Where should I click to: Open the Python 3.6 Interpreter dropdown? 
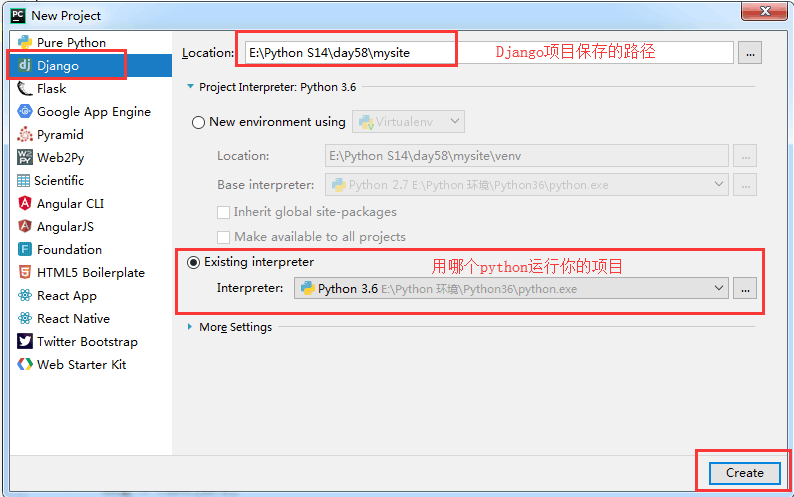tap(511, 288)
